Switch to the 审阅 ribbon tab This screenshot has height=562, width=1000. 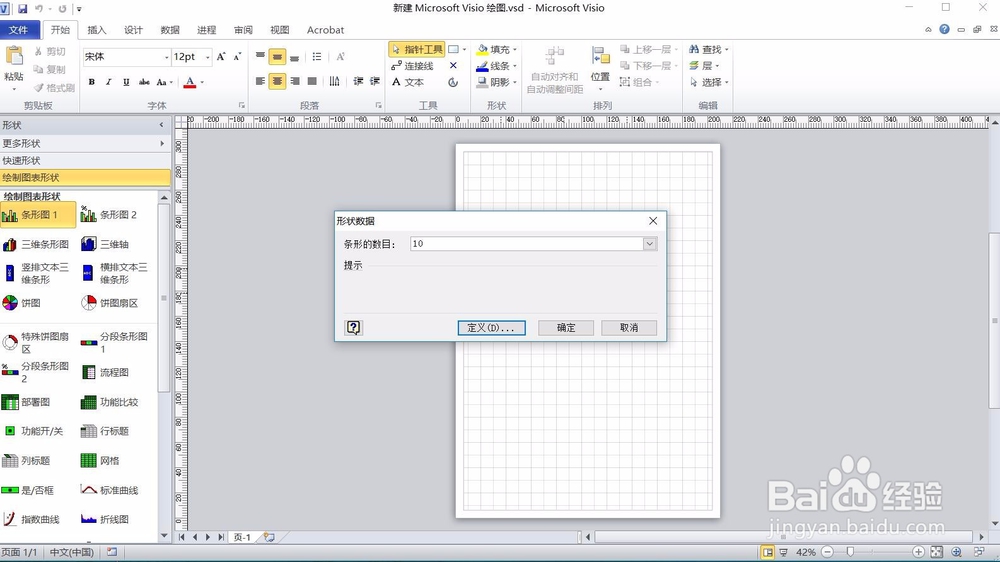(x=243, y=30)
